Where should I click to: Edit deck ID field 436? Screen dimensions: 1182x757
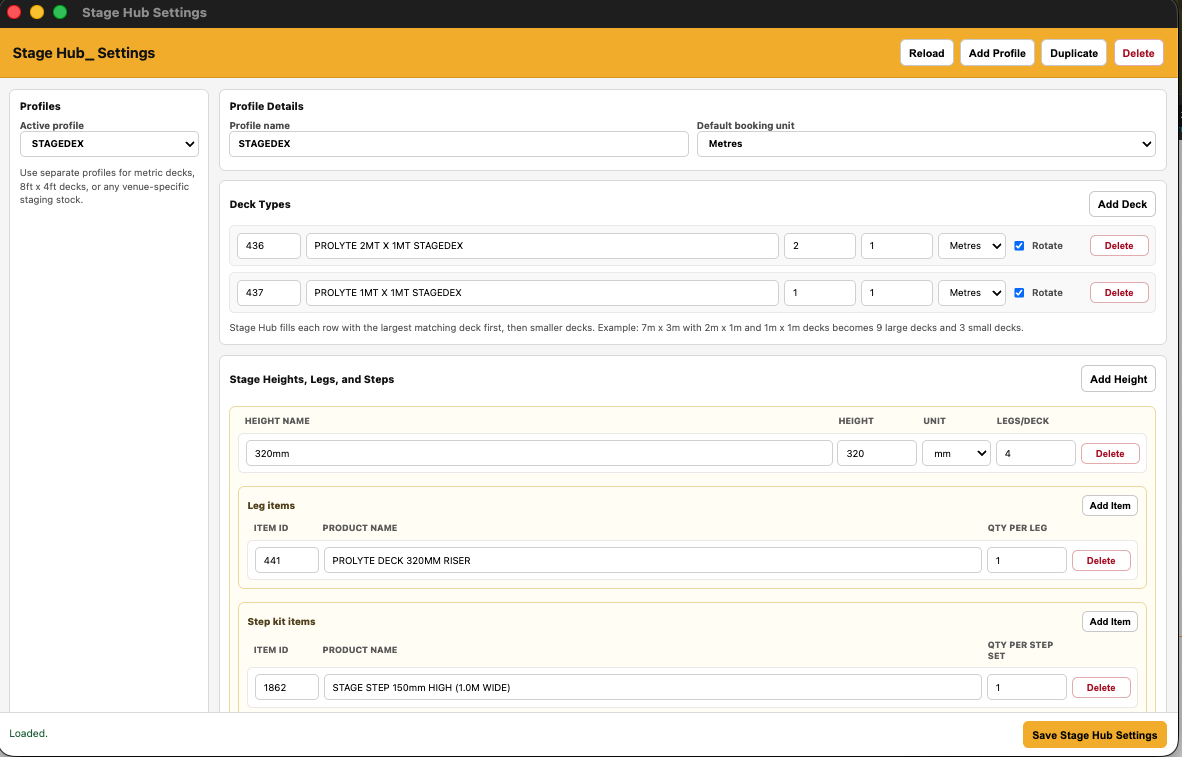268,246
